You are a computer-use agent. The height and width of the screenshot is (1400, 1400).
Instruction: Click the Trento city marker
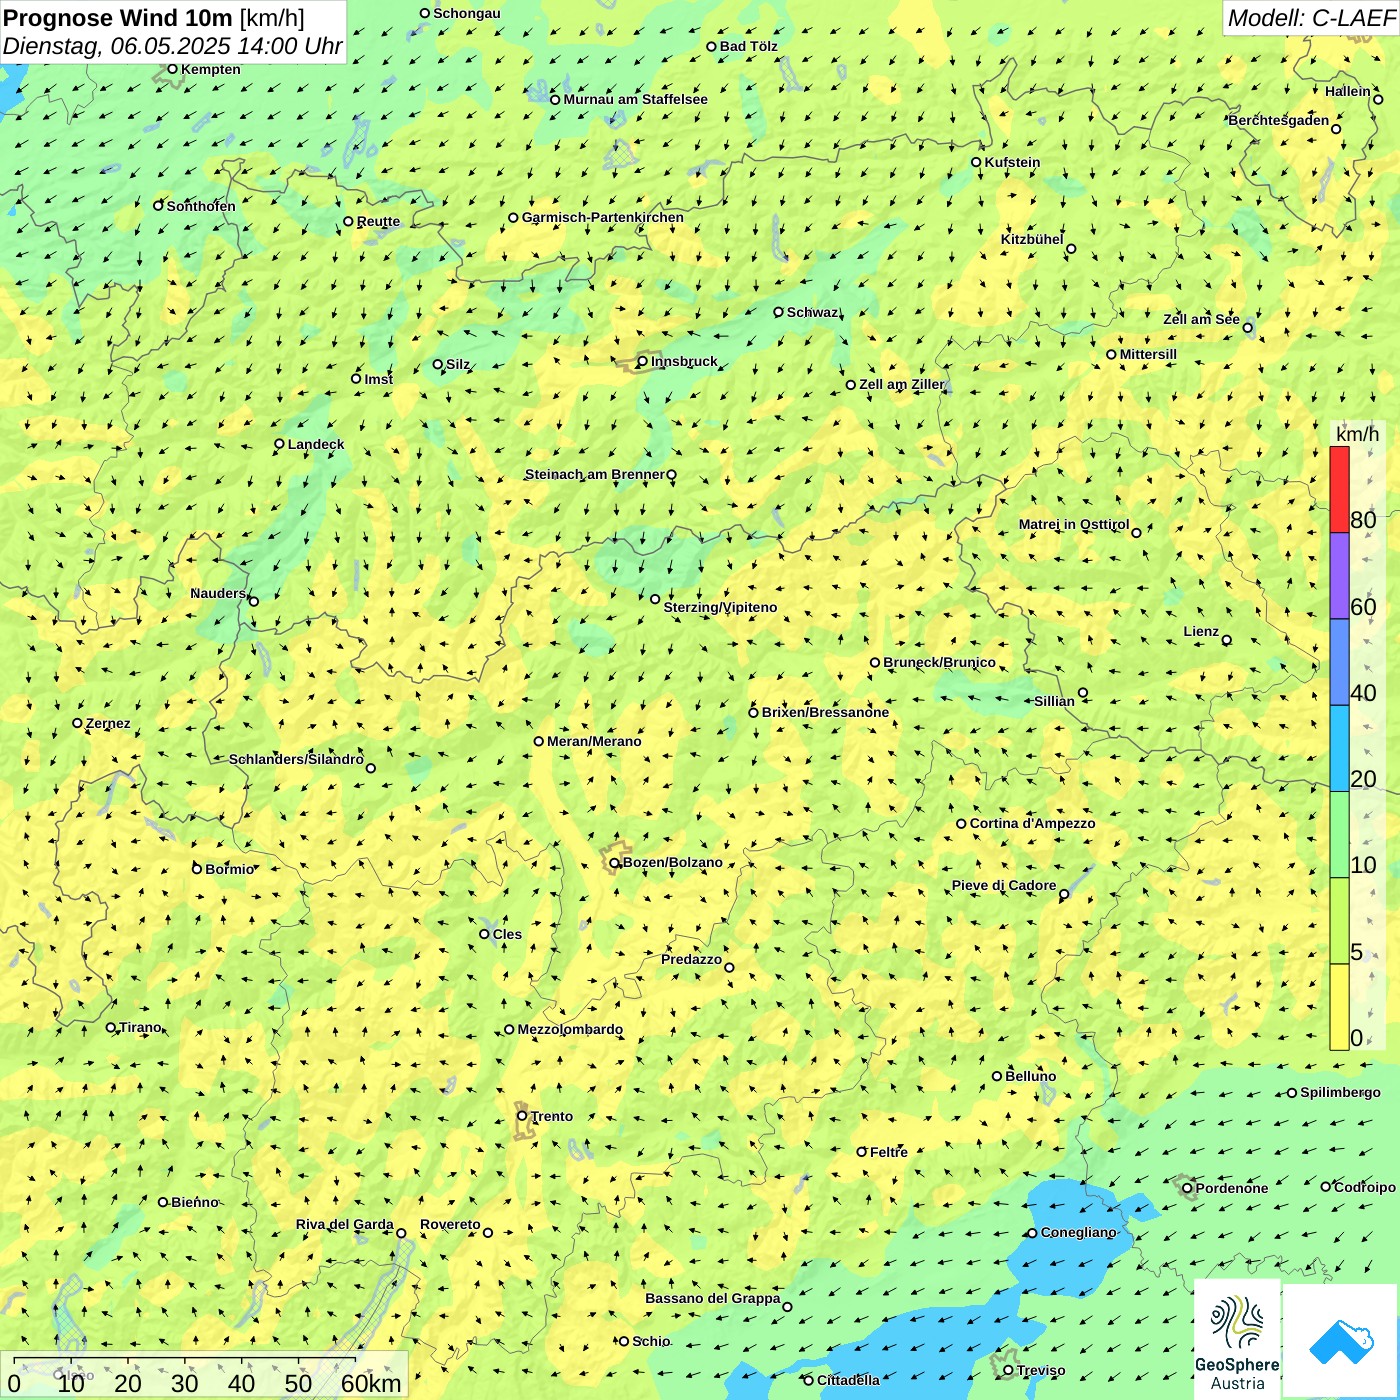tap(522, 1116)
